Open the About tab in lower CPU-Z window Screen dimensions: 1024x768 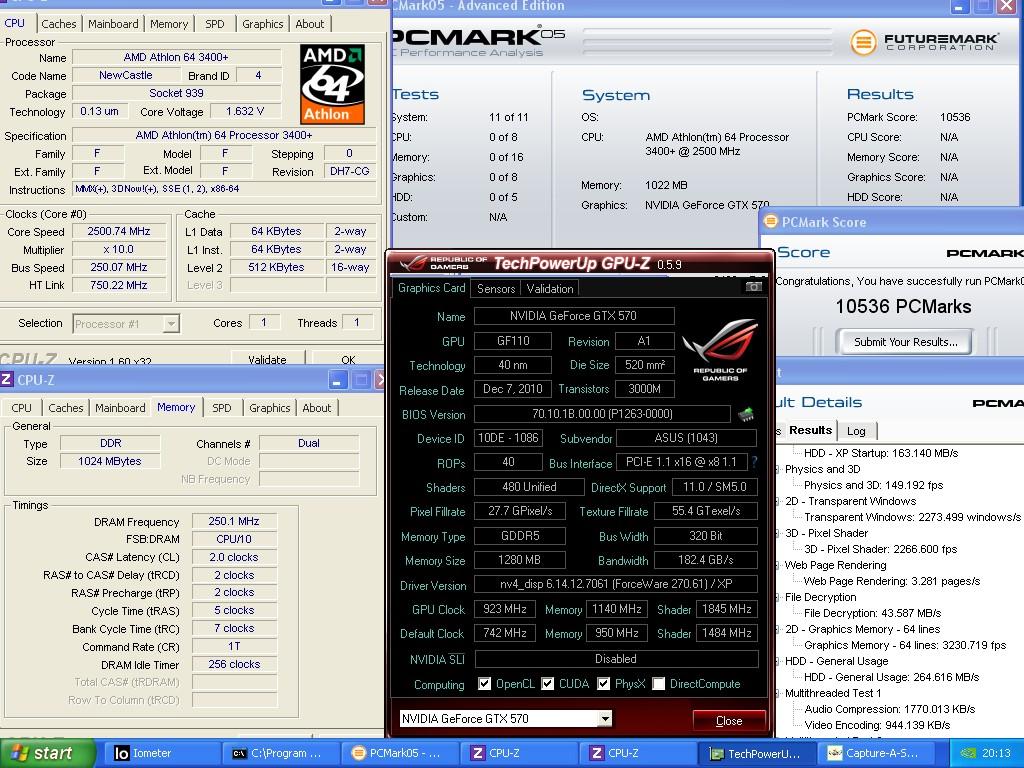317,408
